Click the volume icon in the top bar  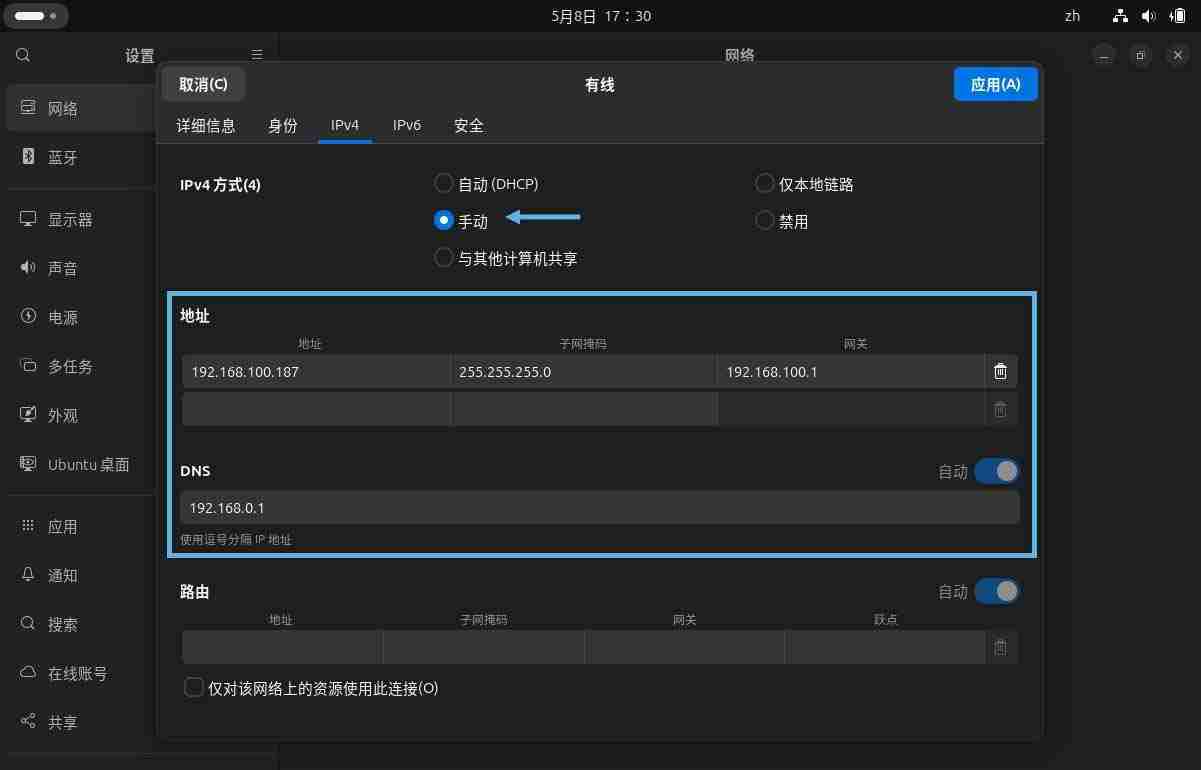coord(1148,15)
